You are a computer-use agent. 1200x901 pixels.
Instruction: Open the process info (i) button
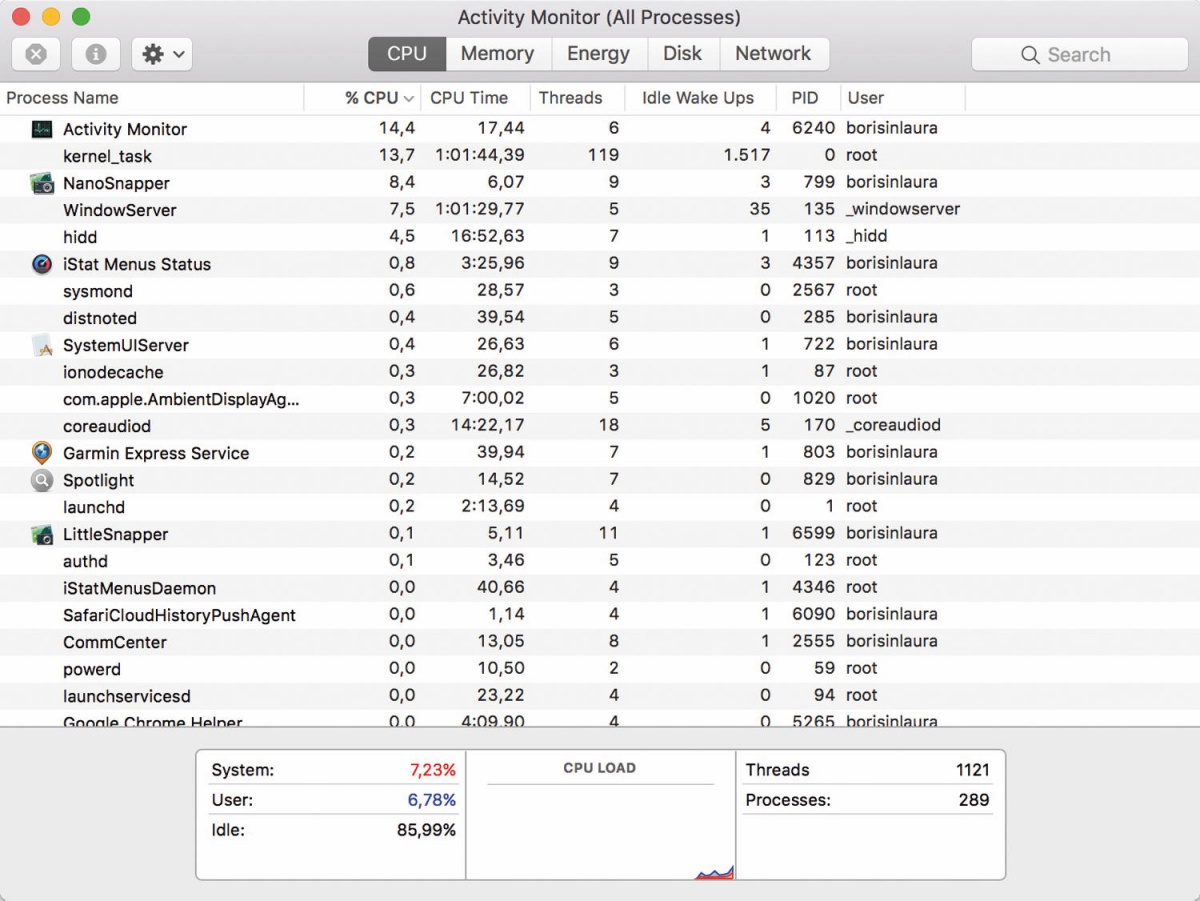[96, 54]
